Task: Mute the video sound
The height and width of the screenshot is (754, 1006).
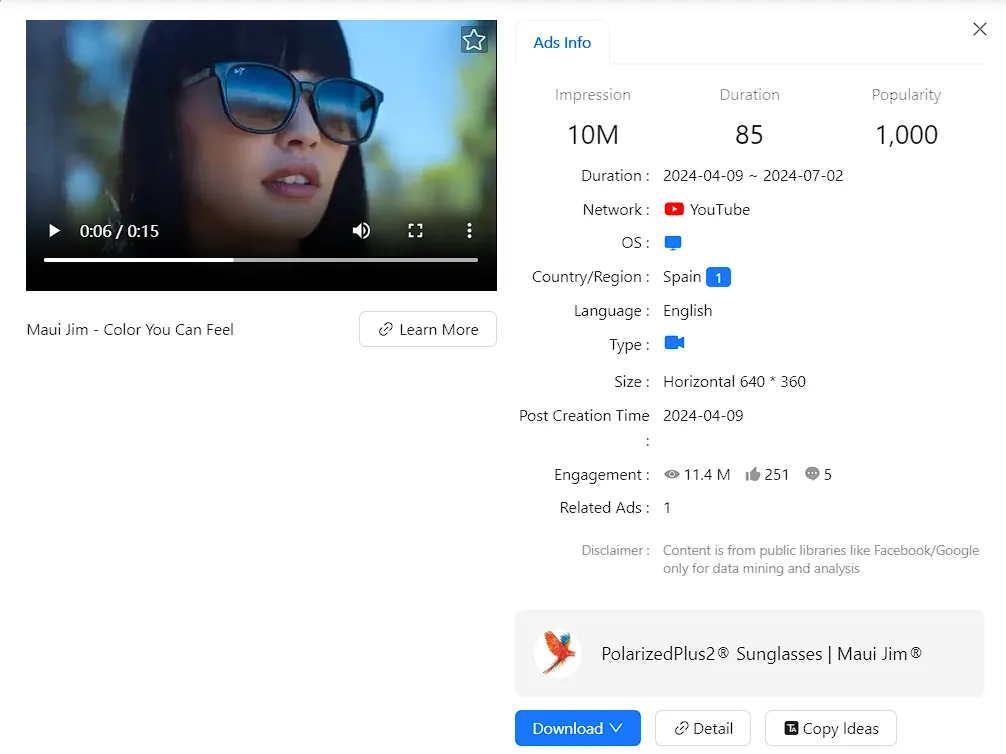Action: point(361,231)
